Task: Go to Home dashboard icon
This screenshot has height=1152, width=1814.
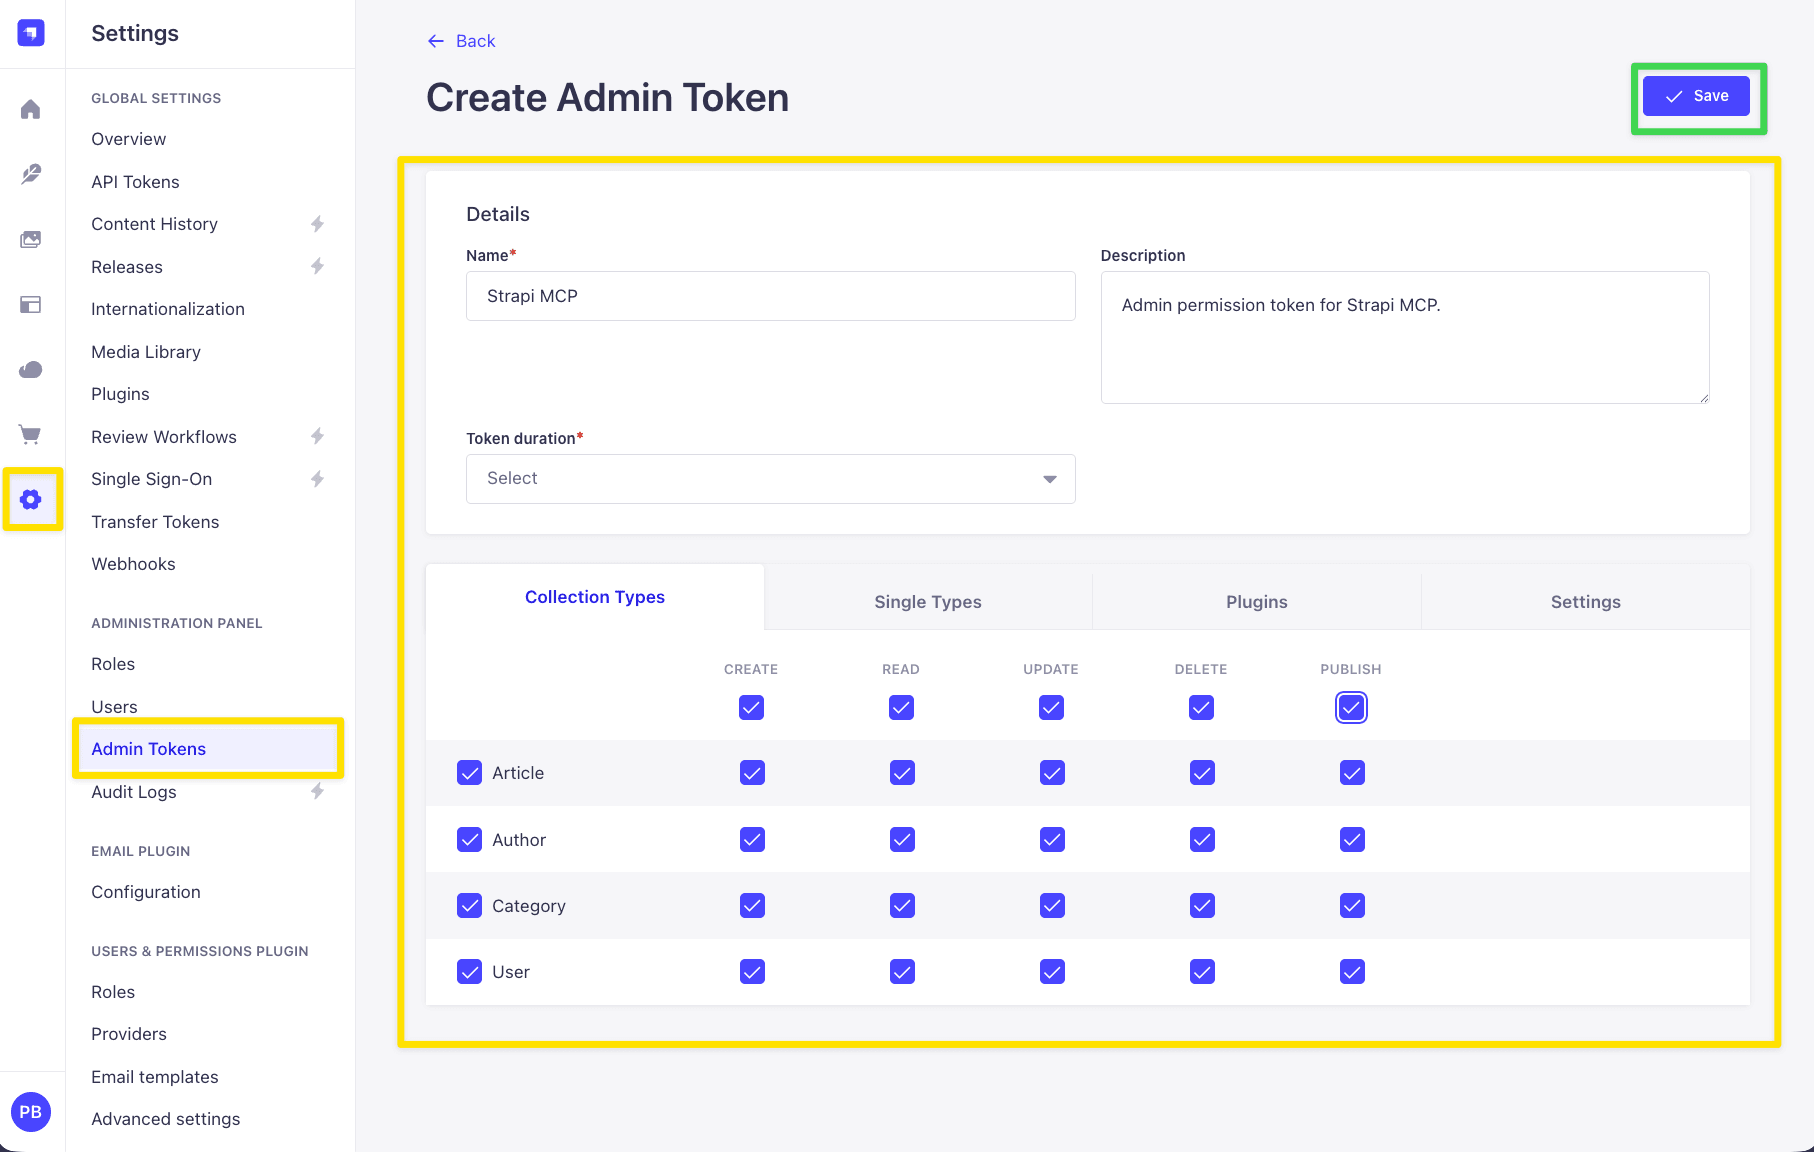Action: tap(31, 109)
